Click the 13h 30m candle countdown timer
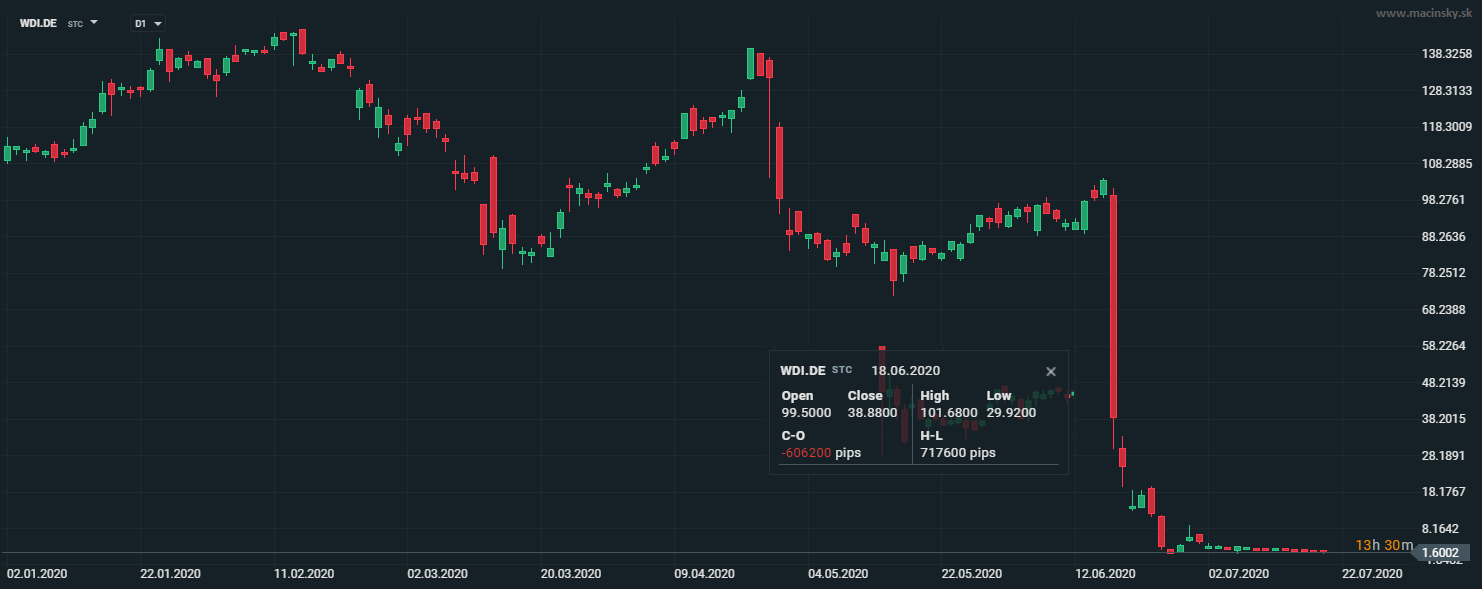Screen dimensions: 1482x589 (x=1384, y=546)
